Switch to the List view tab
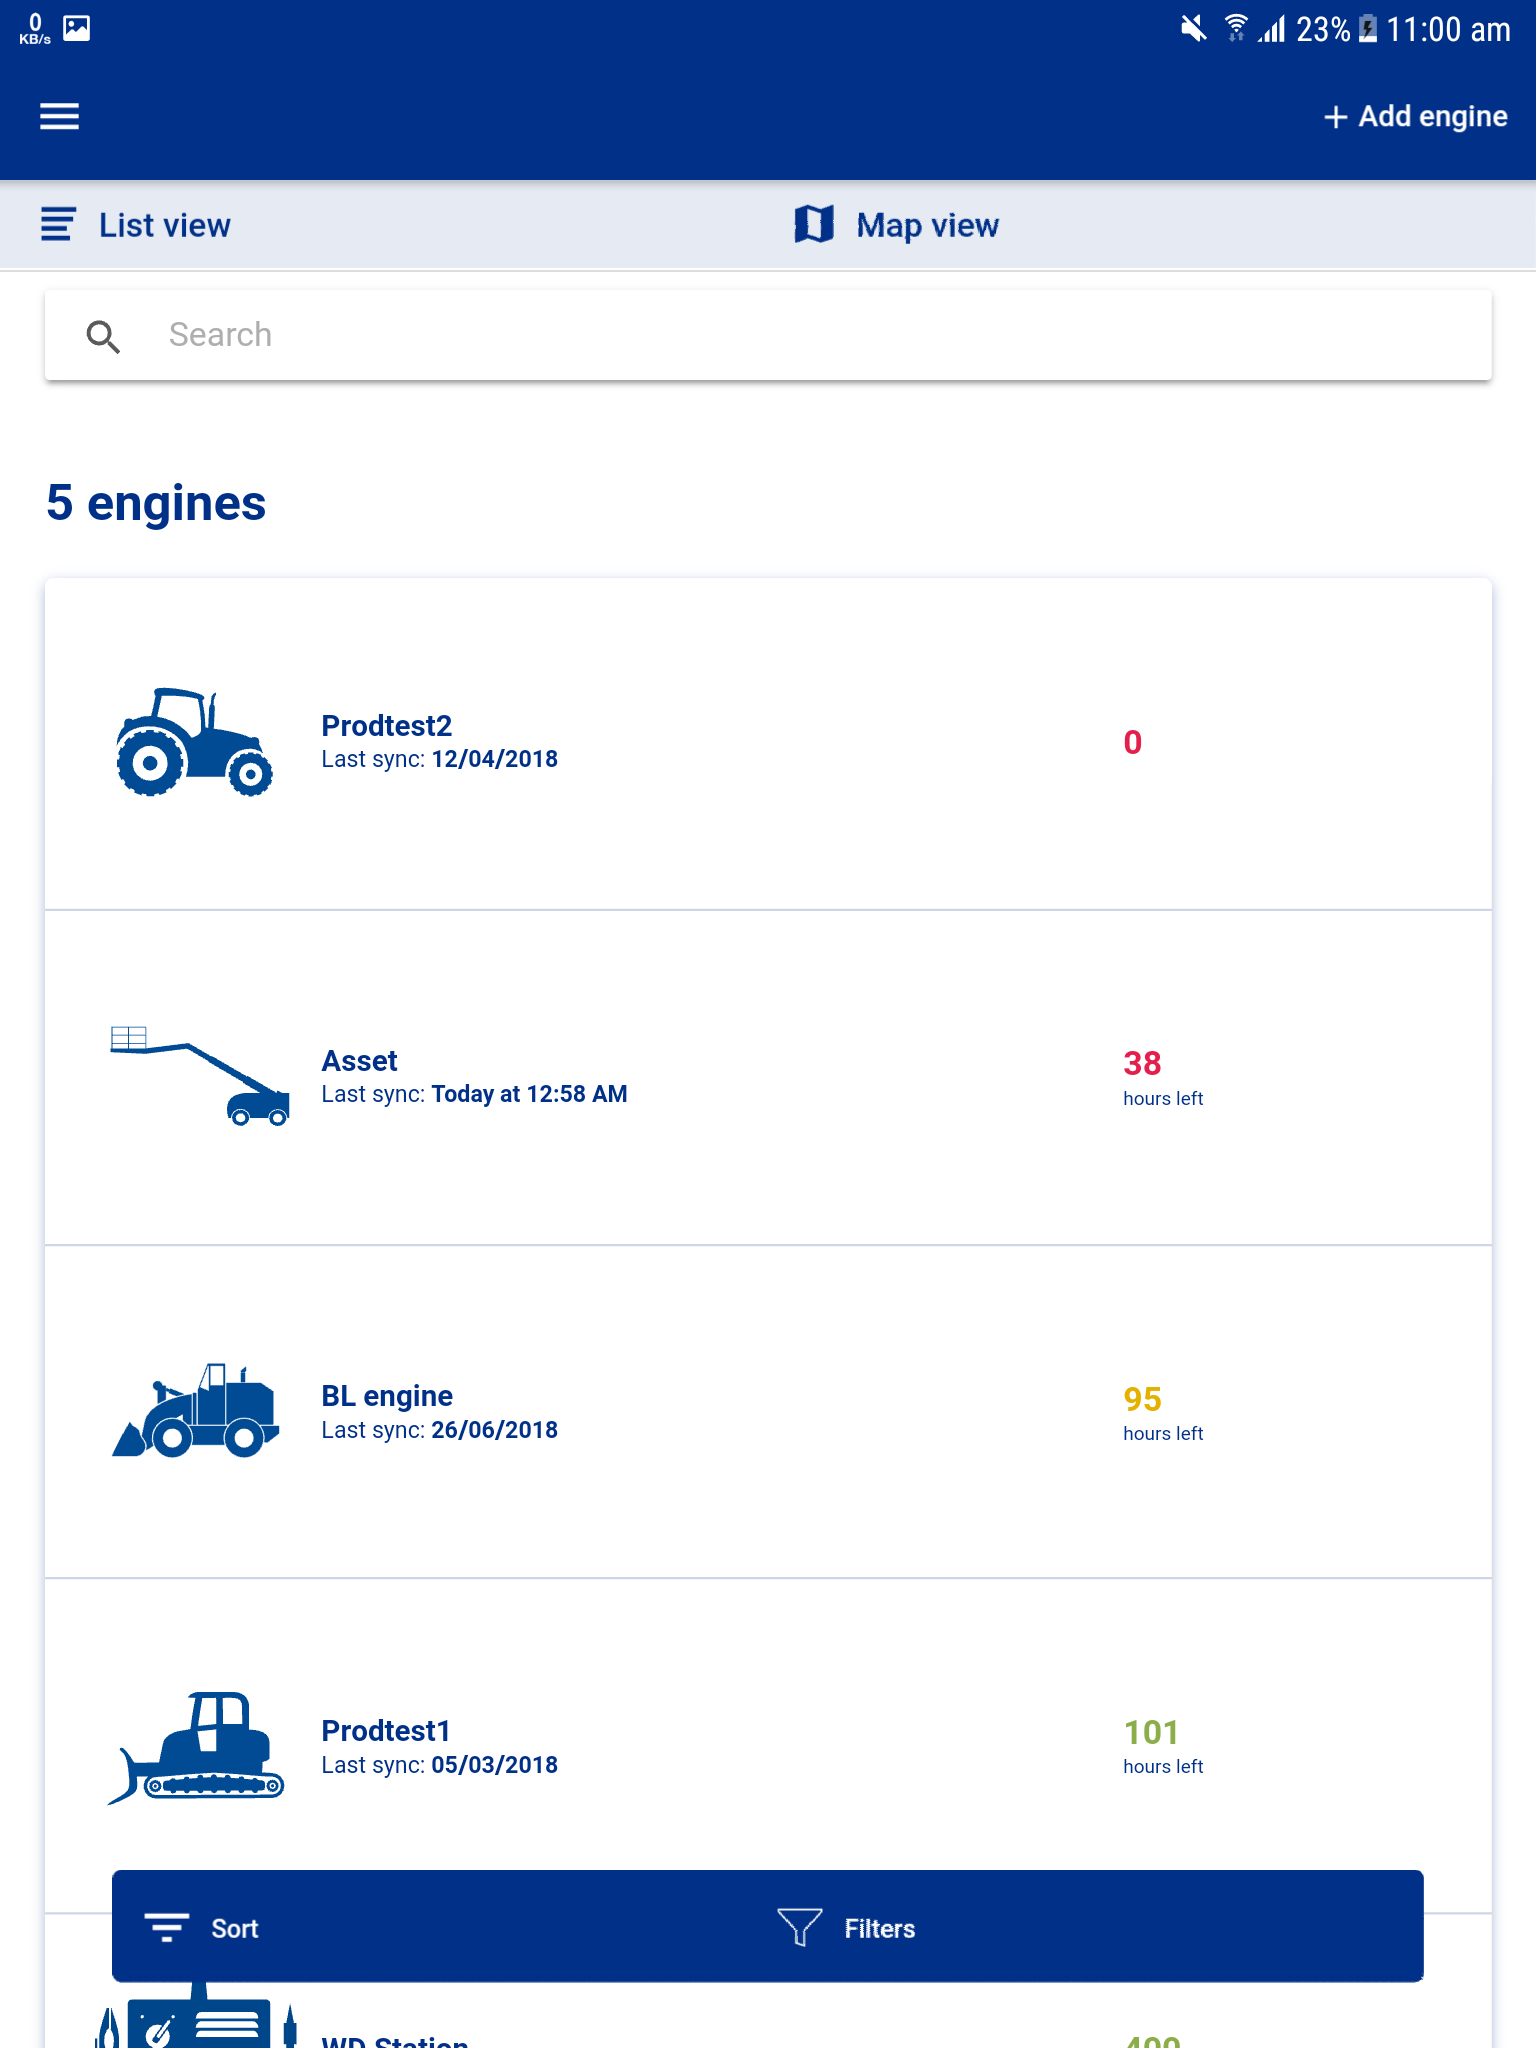This screenshot has width=1536, height=2048. [136, 225]
